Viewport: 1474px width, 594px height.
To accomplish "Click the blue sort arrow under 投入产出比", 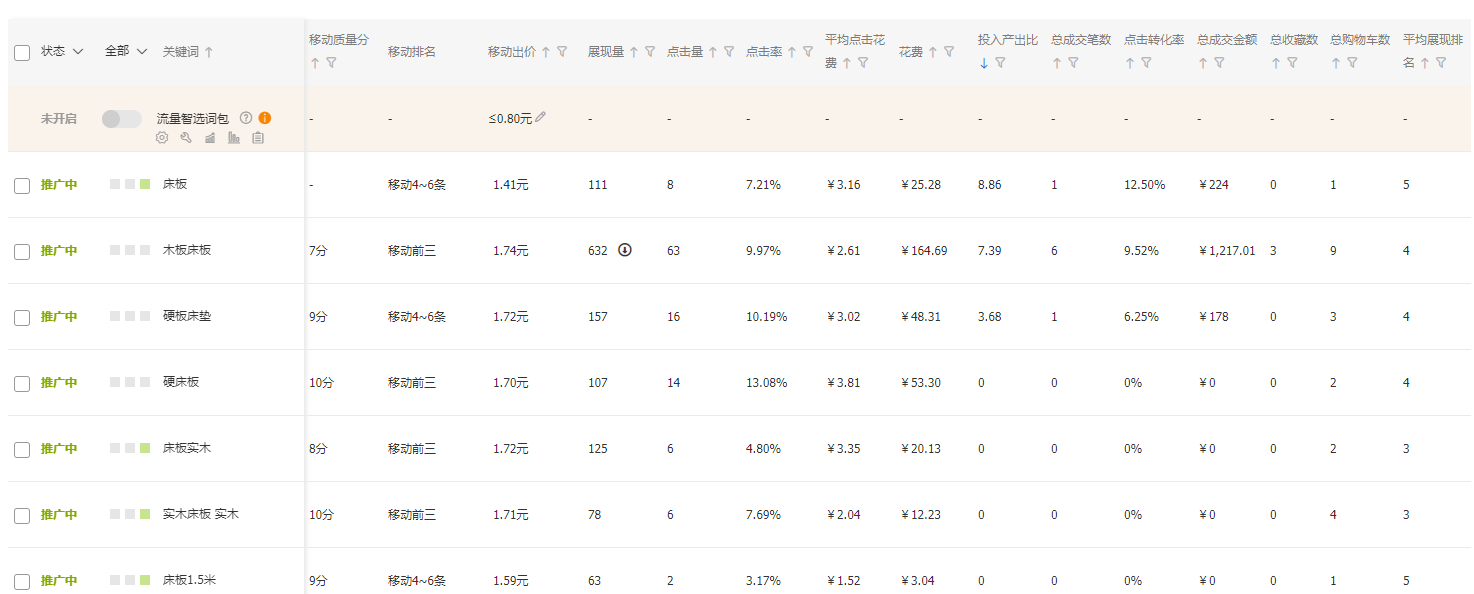I will tap(984, 63).
